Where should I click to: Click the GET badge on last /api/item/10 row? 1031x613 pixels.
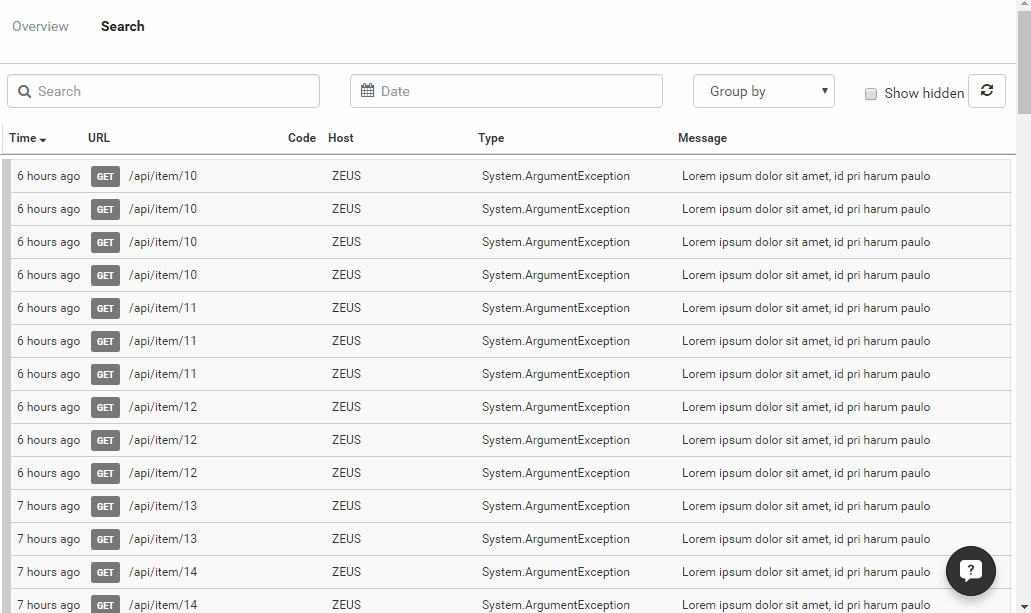(105, 276)
